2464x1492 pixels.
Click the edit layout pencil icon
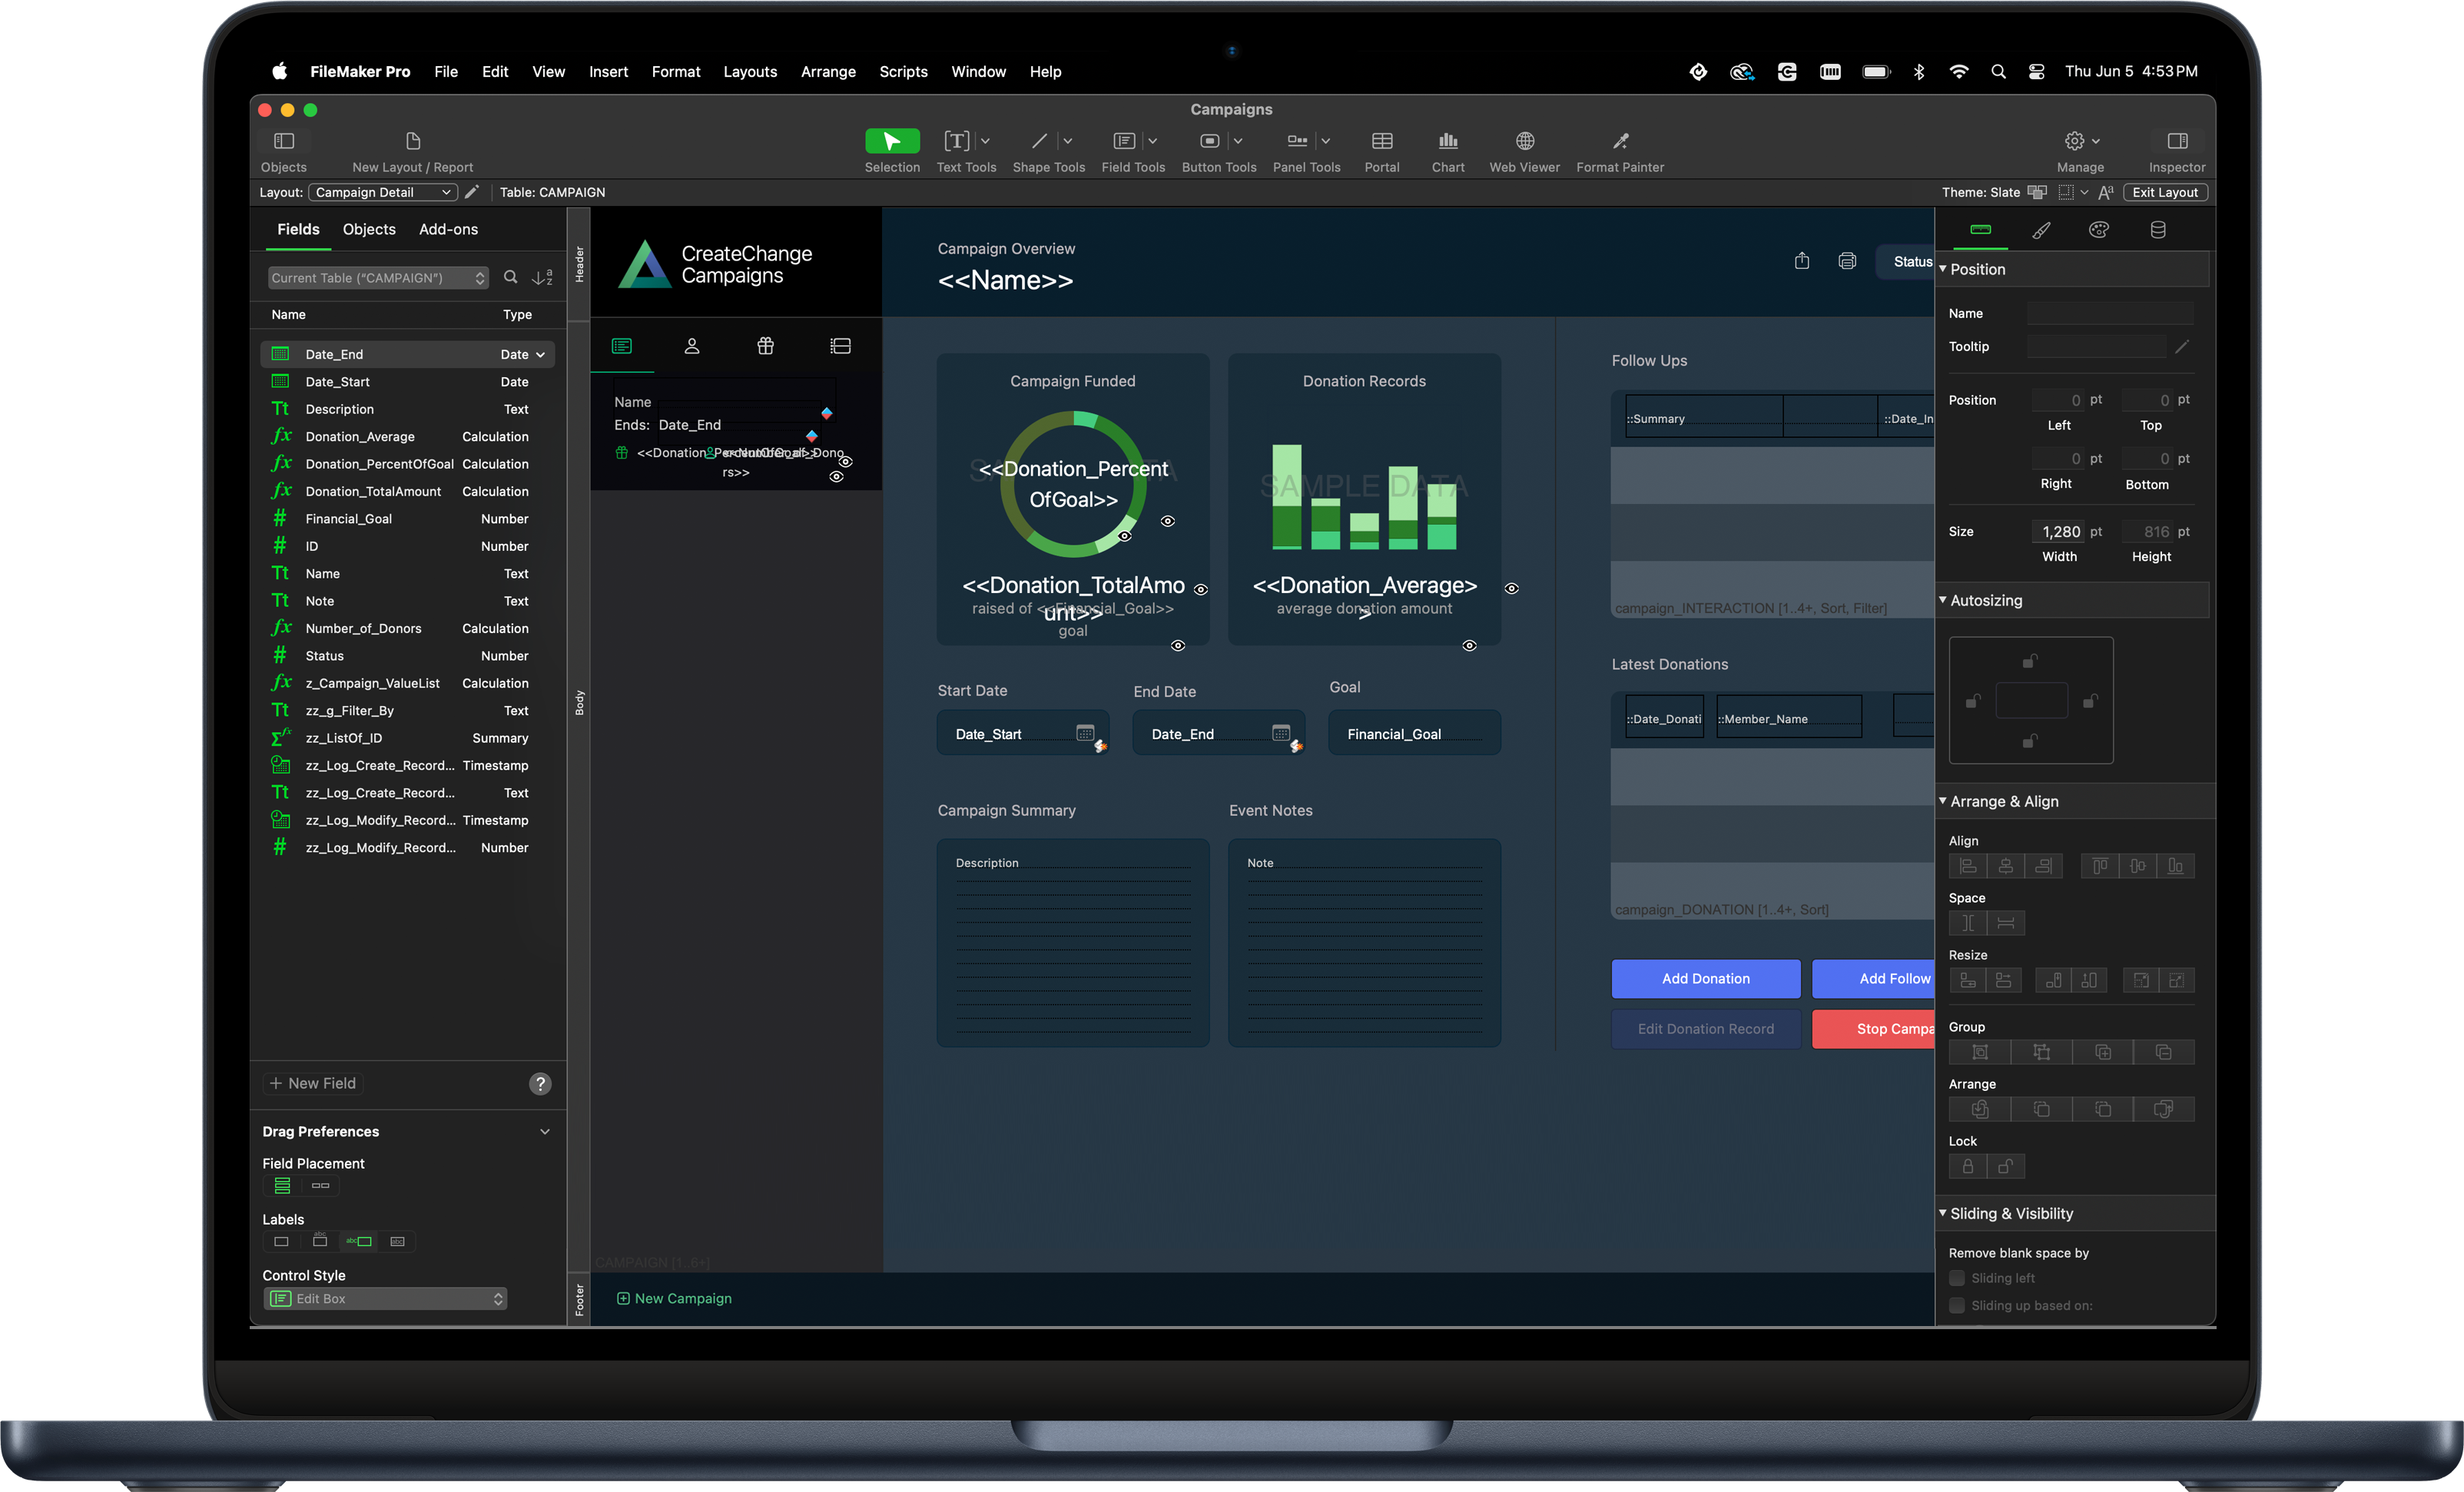[x=472, y=192]
